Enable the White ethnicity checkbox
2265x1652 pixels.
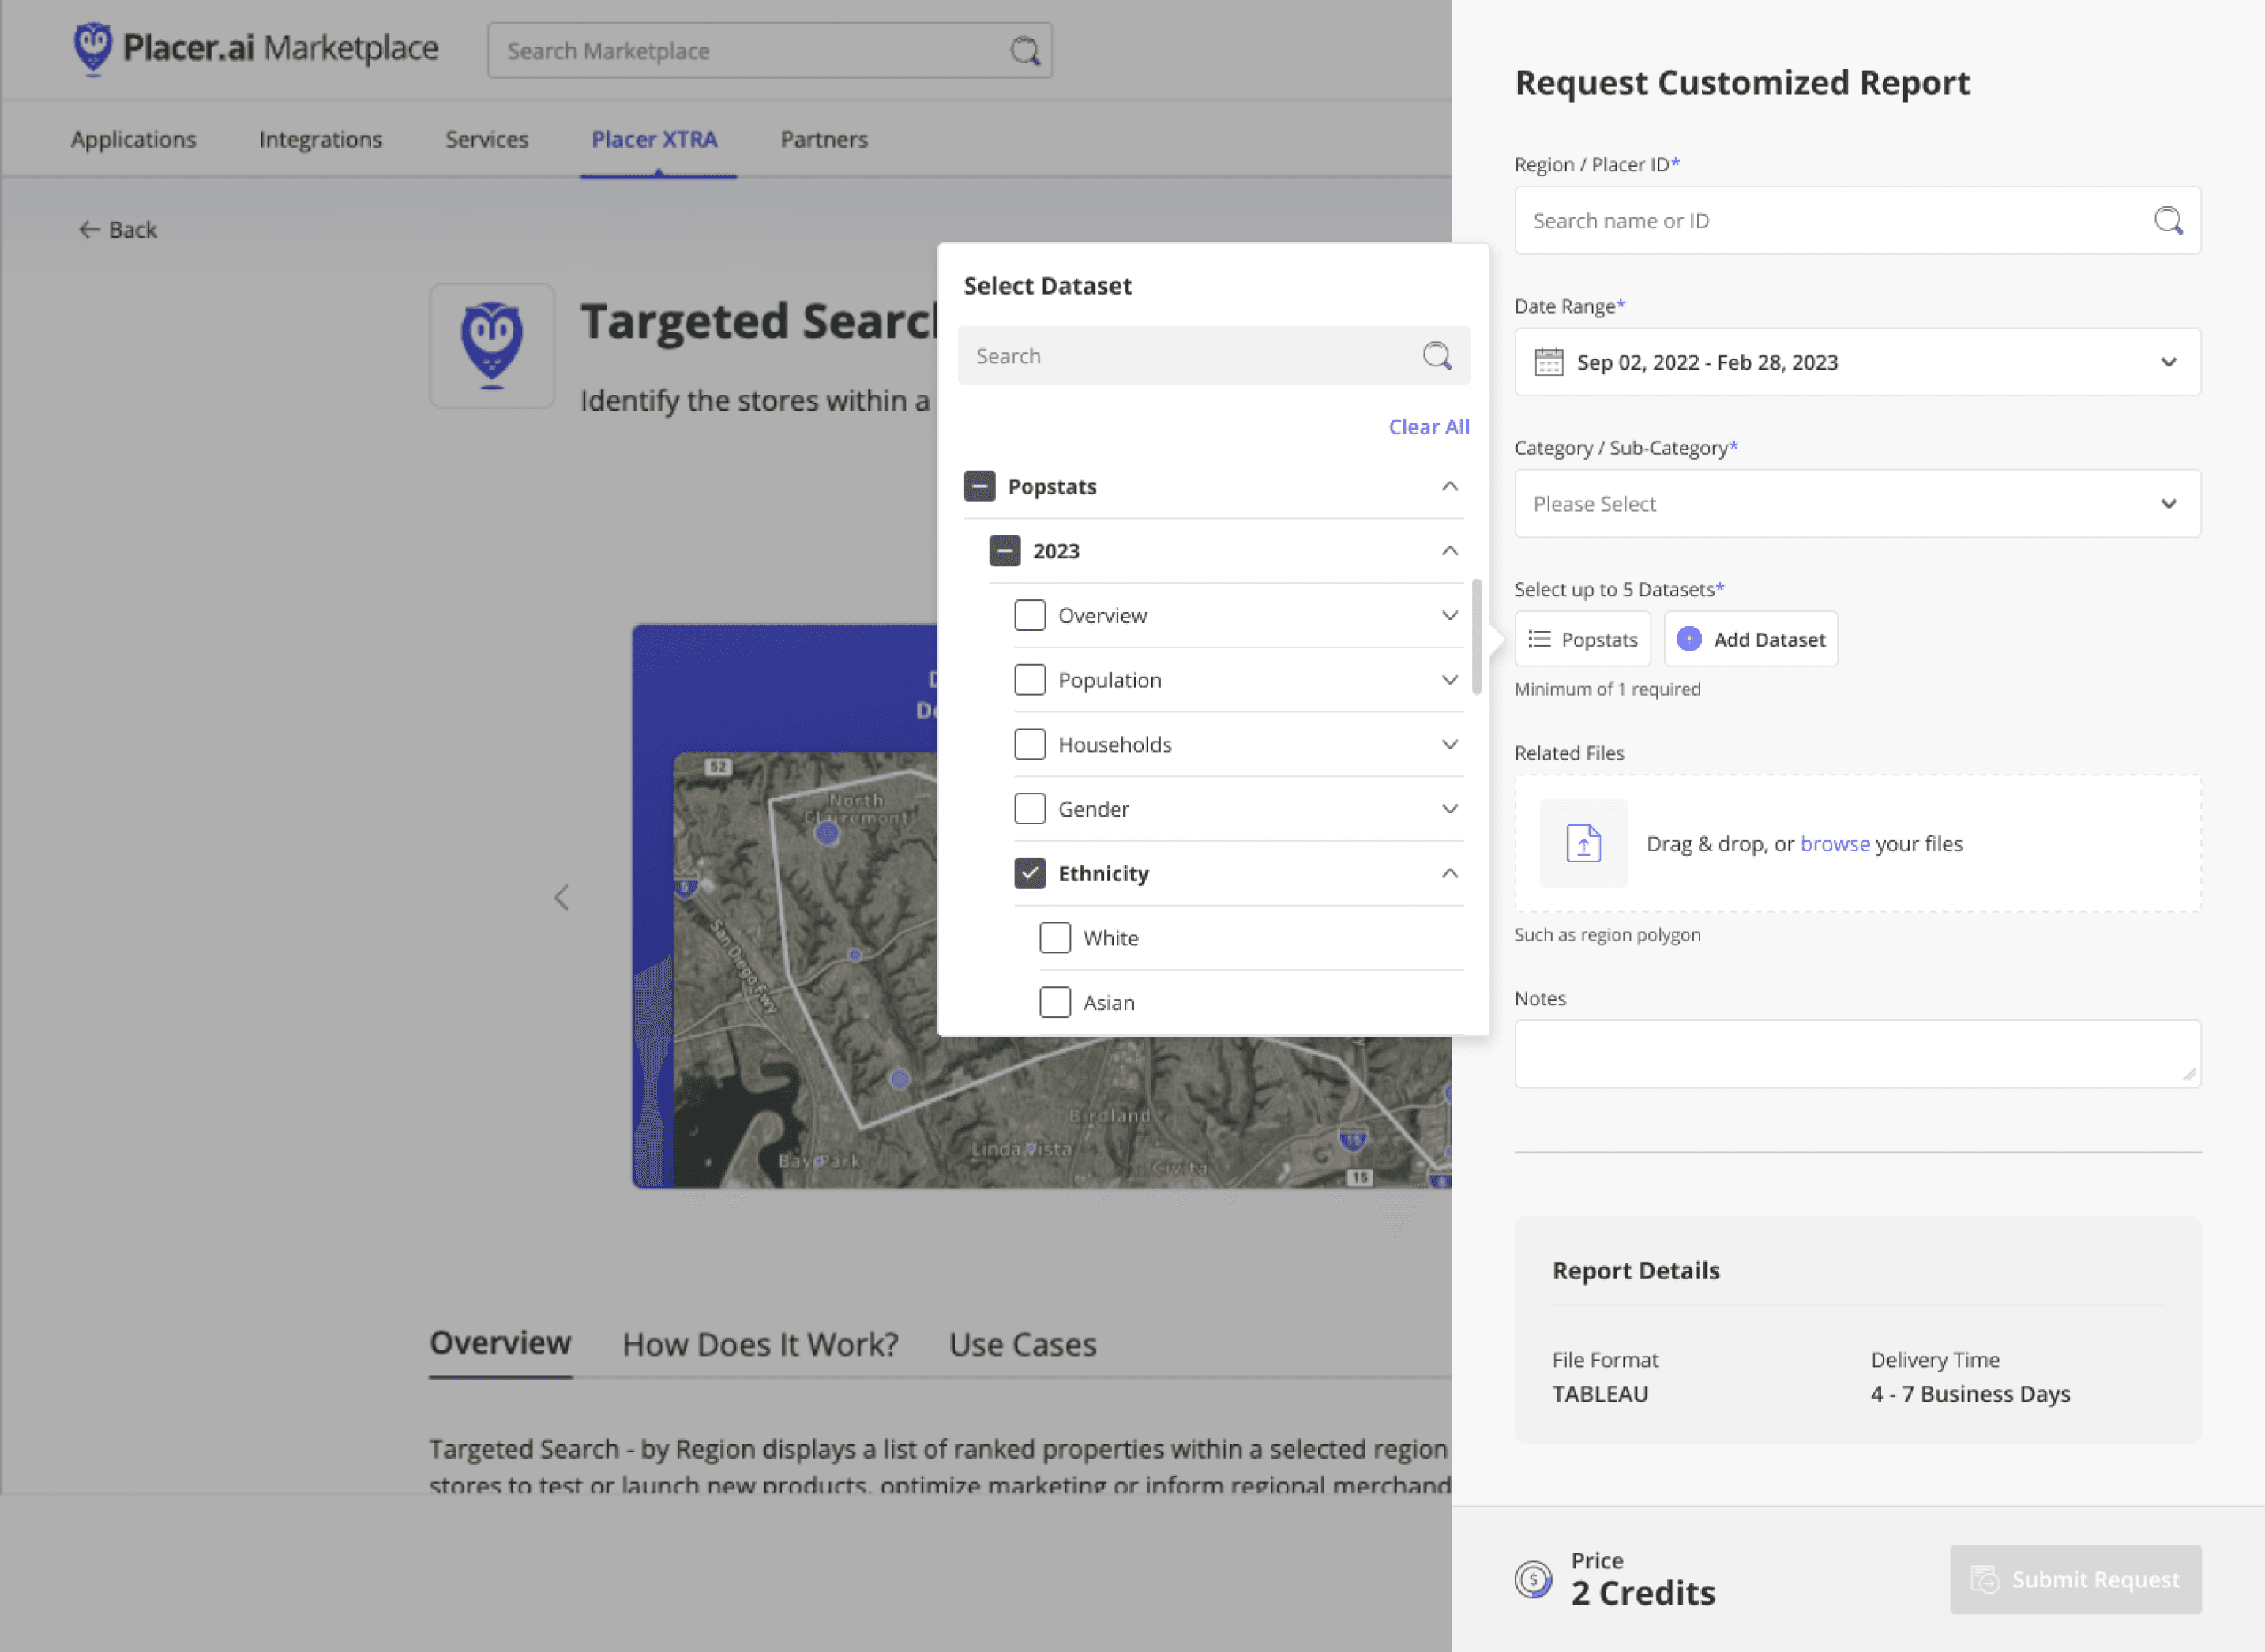[1055, 937]
